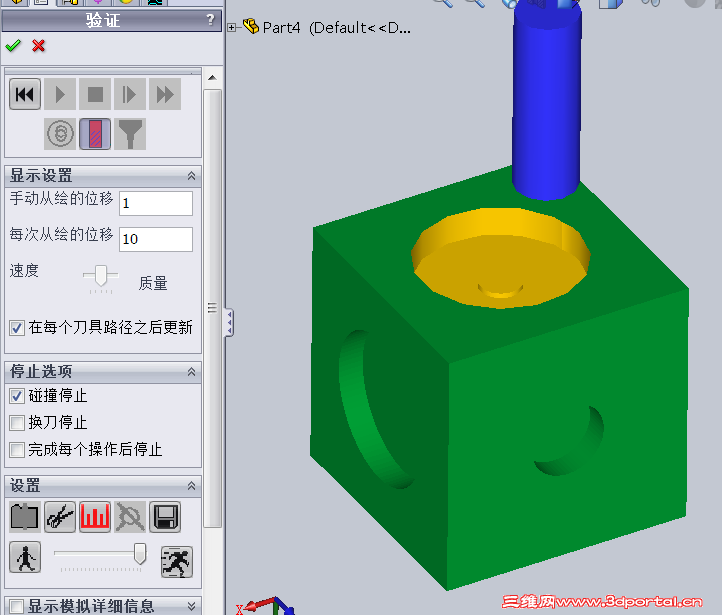Viewport: 722px width, 615px height.
Task: Toggle 在每个刀具路径之后更新 checkbox
Action: [17, 328]
